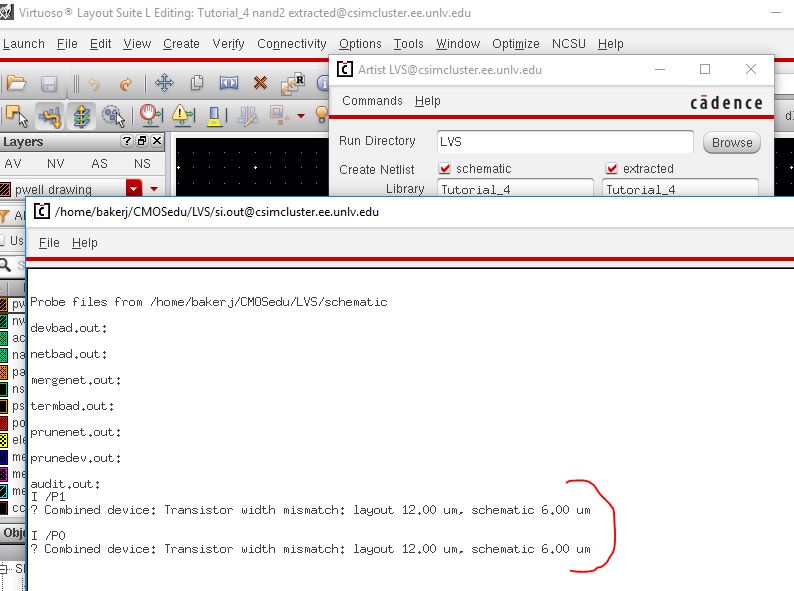Toggle AV all-visible in Layers panel
This screenshot has height=591, width=794.
pos(13,164)
